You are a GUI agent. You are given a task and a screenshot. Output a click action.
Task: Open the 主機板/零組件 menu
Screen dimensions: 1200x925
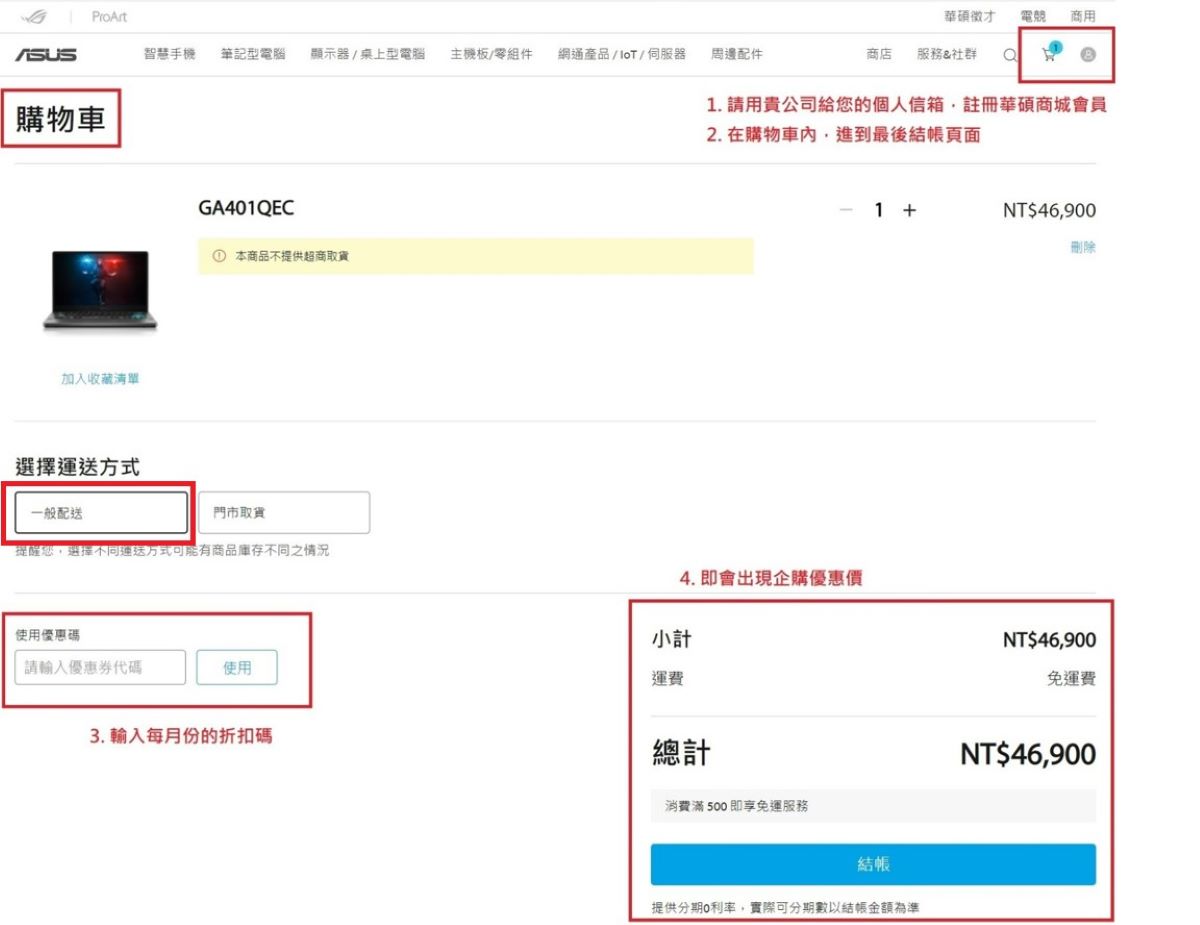pos(491,54)
